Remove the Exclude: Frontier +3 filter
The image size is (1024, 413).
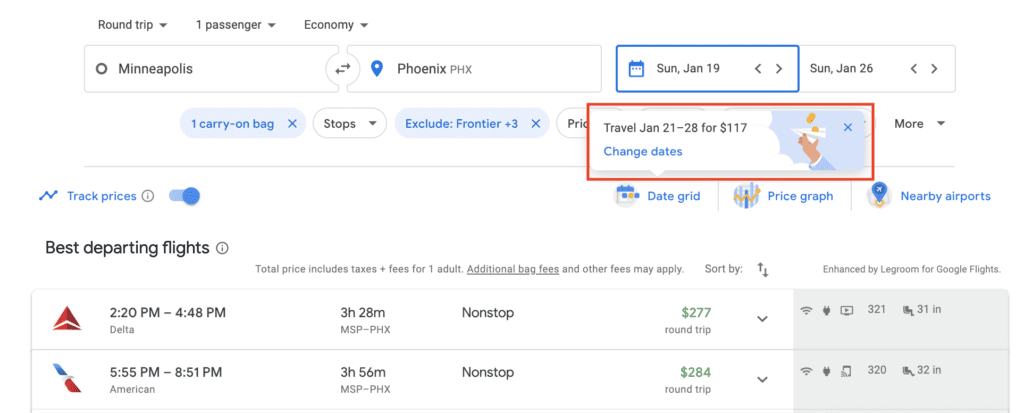point(536,124)
